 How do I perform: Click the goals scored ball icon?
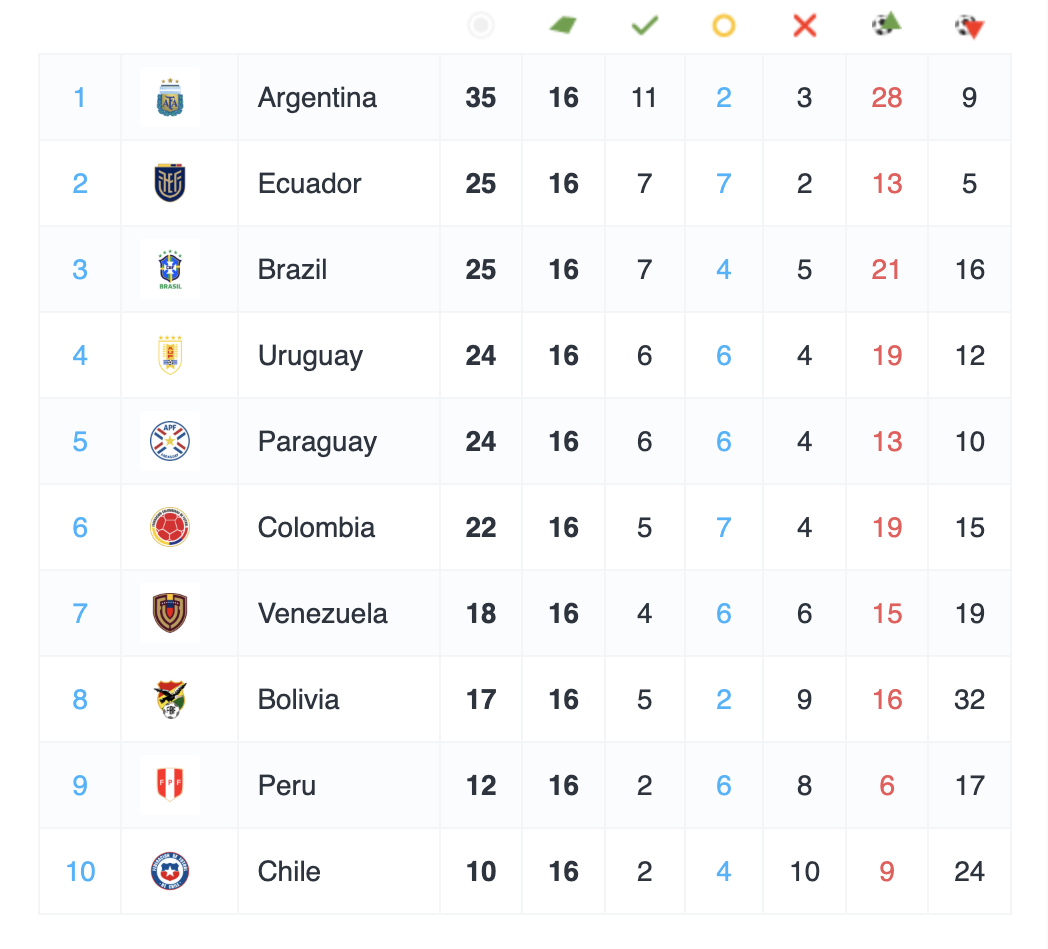click(x=887, y=24)
